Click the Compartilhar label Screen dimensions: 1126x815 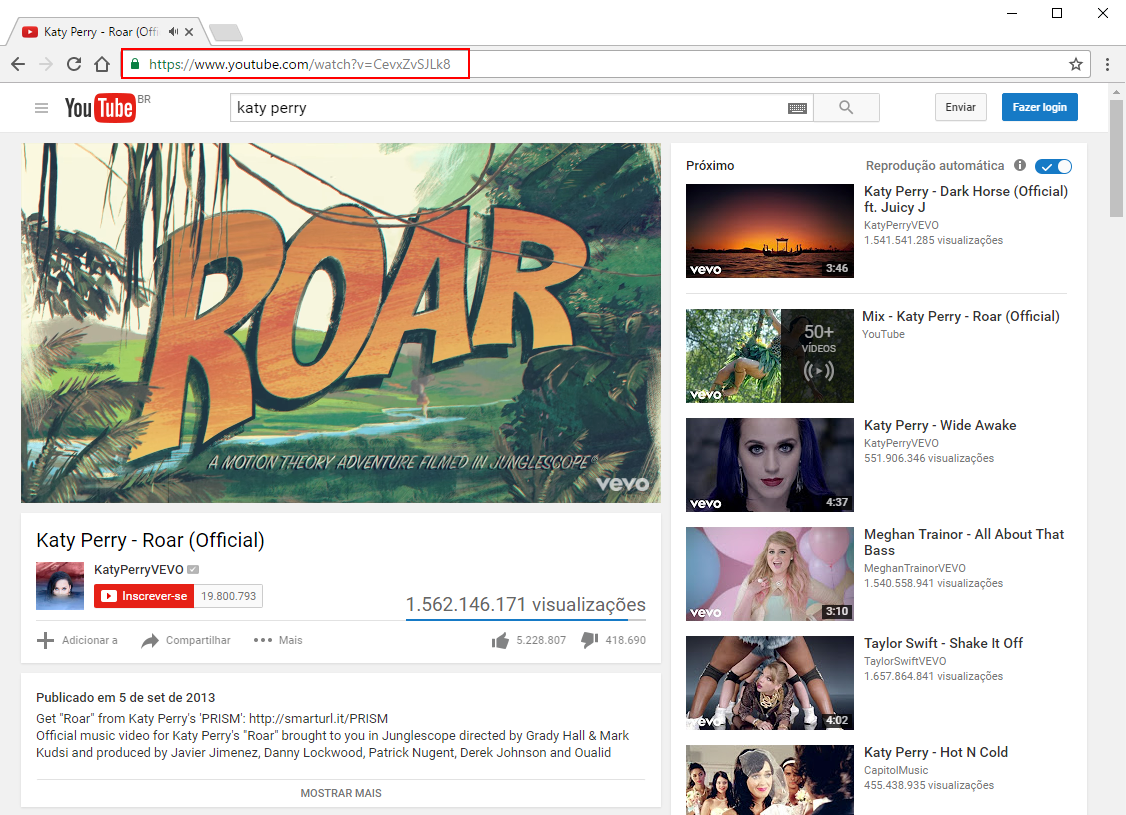[x=198, y=640]
